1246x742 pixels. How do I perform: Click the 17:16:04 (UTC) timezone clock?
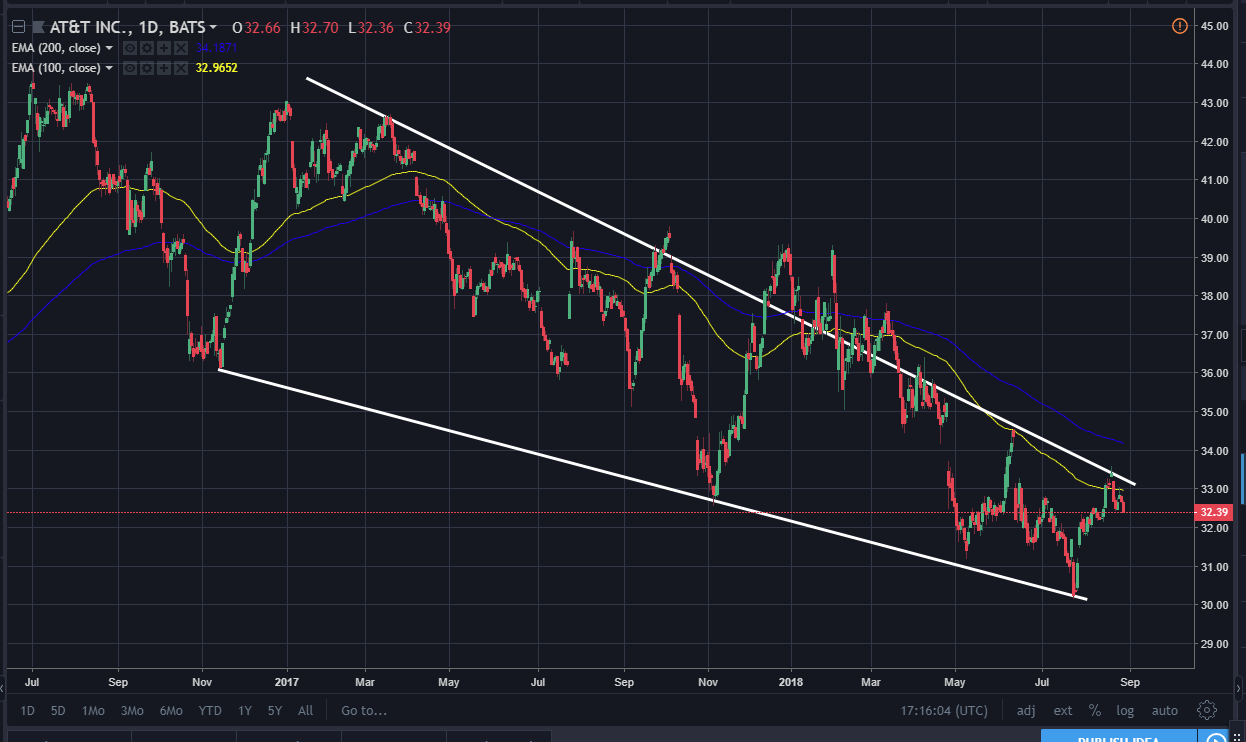[943, 711]
